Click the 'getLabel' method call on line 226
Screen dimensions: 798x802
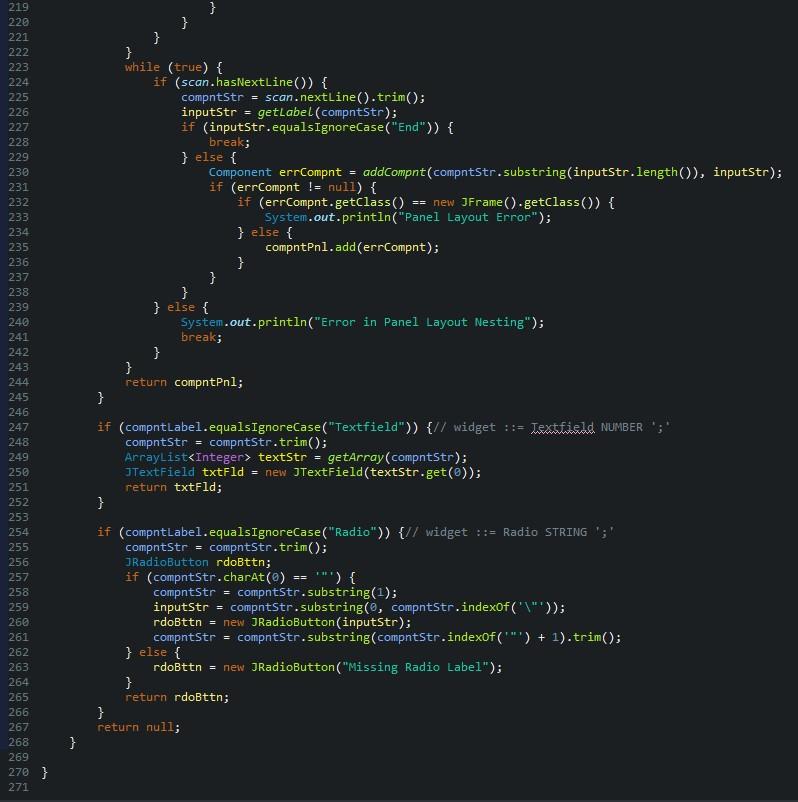coord(285,112)
